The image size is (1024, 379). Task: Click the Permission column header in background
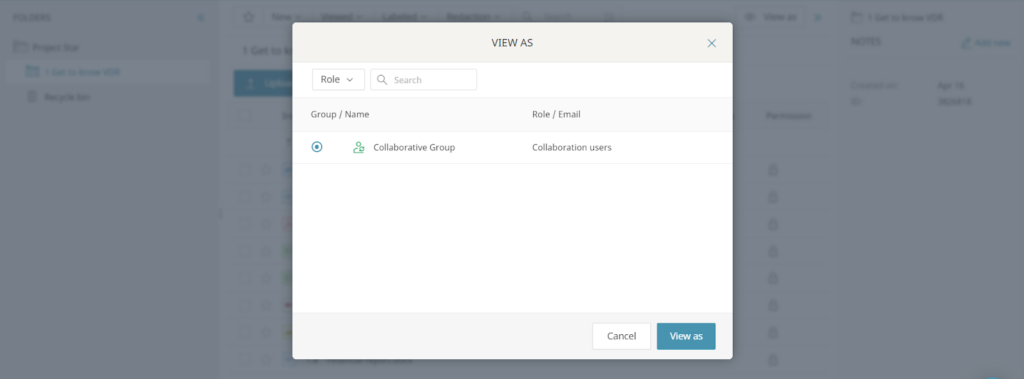789,116
